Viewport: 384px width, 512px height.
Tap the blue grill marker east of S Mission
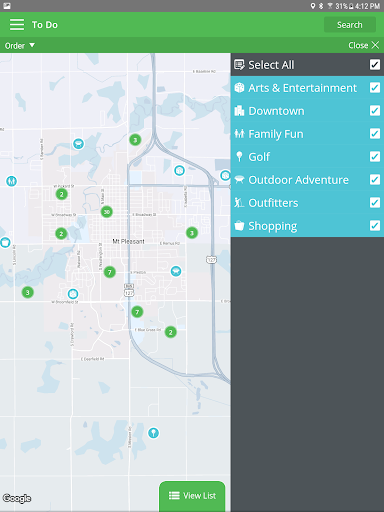(x=176, y=271)
